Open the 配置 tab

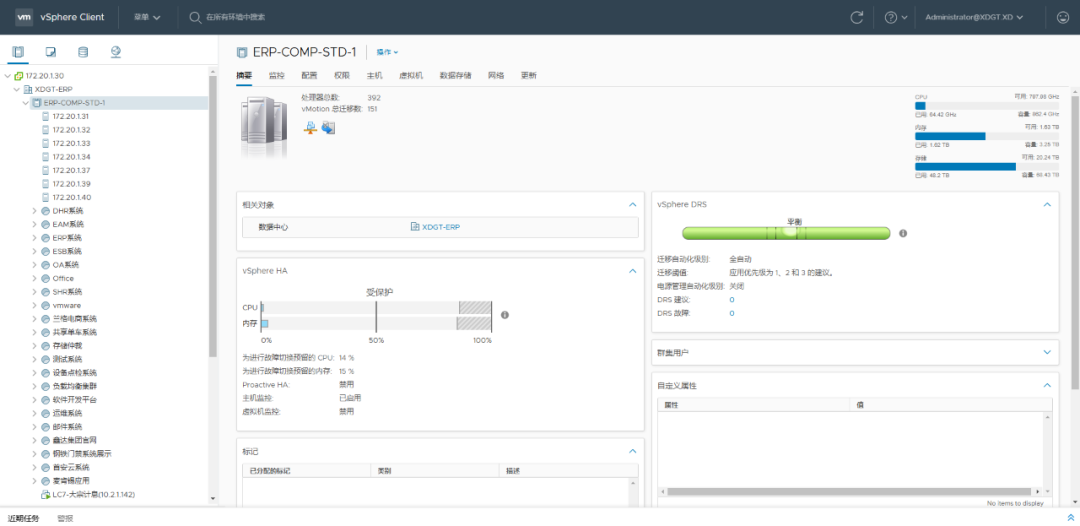tap(309, 76)
